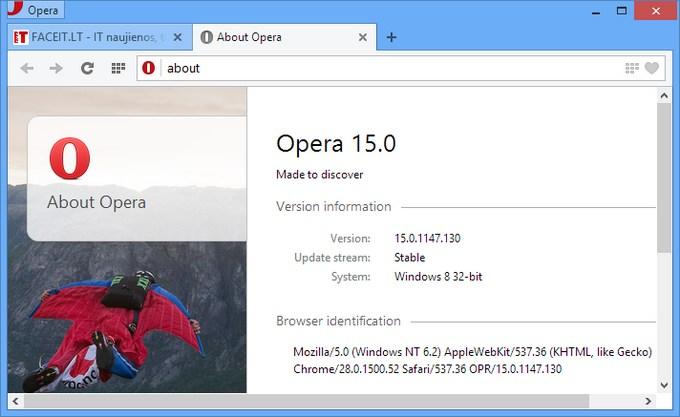The width and height of the screenshot is (680, 417).
Task: Click the wingsuit skydiver photo
Action: 115,329
